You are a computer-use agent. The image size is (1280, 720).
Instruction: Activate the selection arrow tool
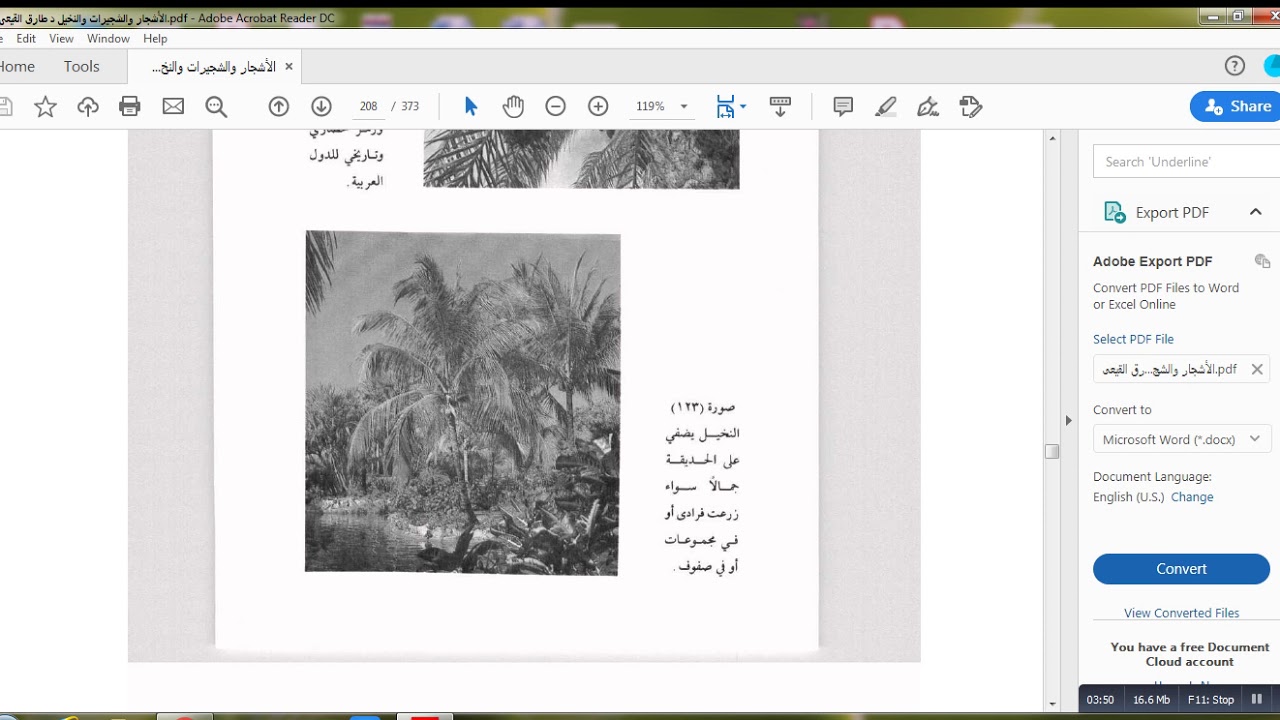pyautogui.click(x=471, y=106)
